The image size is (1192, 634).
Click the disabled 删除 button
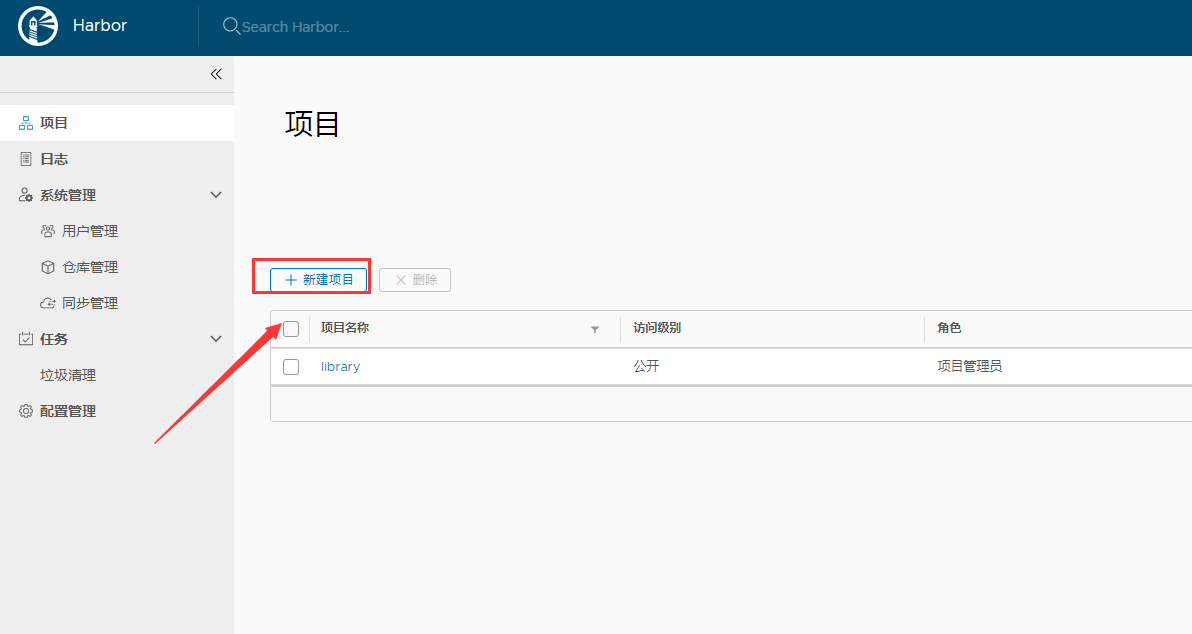(415, 280)
